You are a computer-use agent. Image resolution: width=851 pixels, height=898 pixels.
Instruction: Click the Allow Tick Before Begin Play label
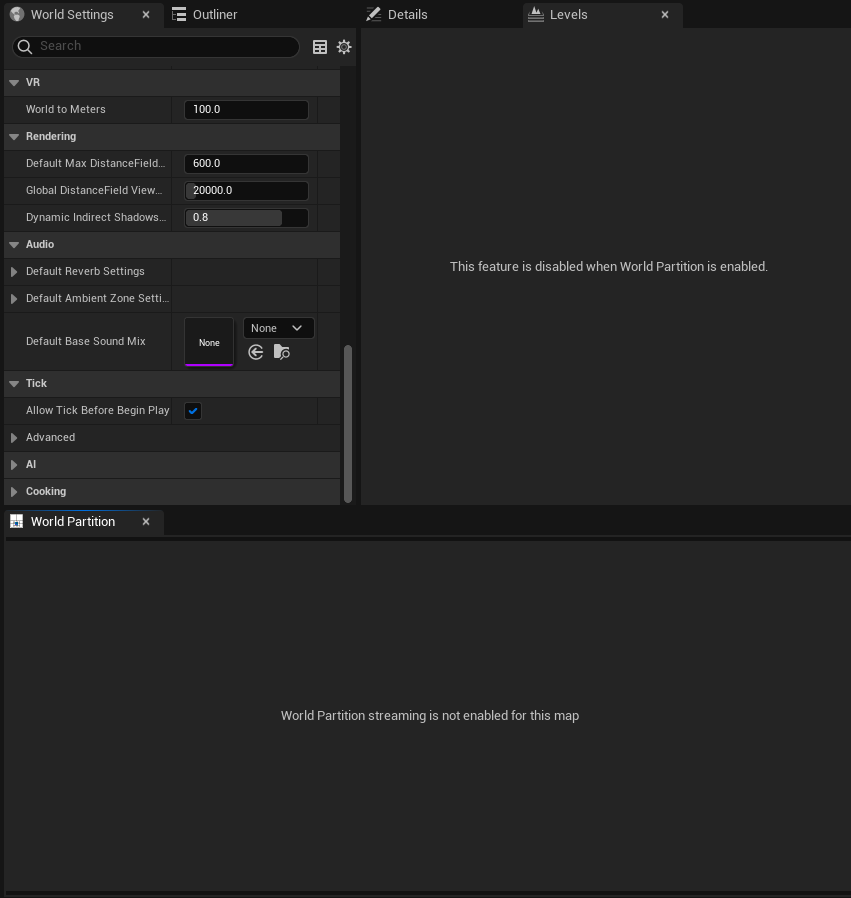[x=97, y=411]
